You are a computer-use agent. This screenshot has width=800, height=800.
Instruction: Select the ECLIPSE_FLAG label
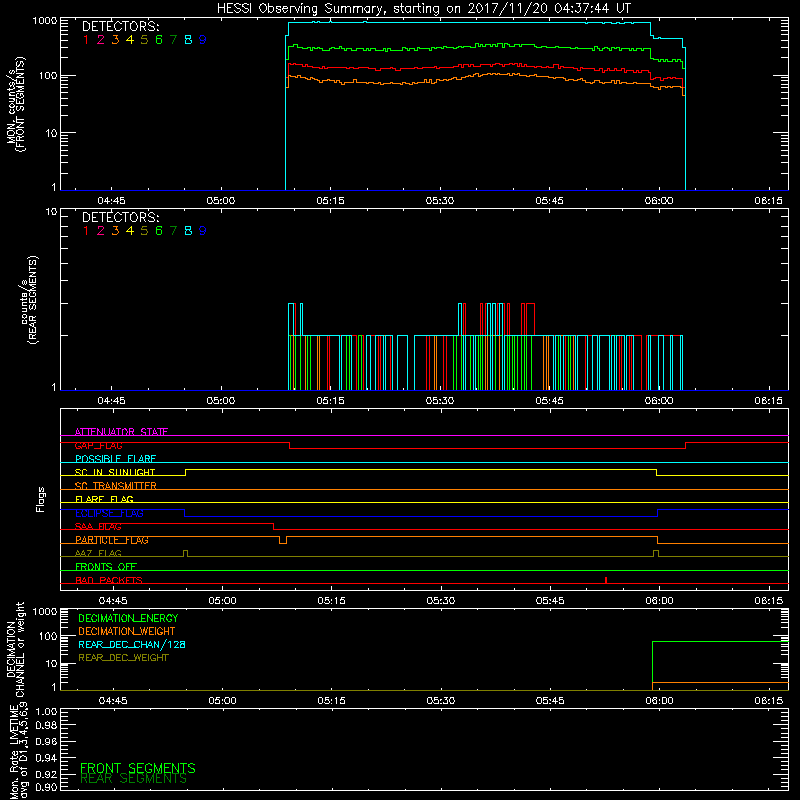click(x=109, y=513)
